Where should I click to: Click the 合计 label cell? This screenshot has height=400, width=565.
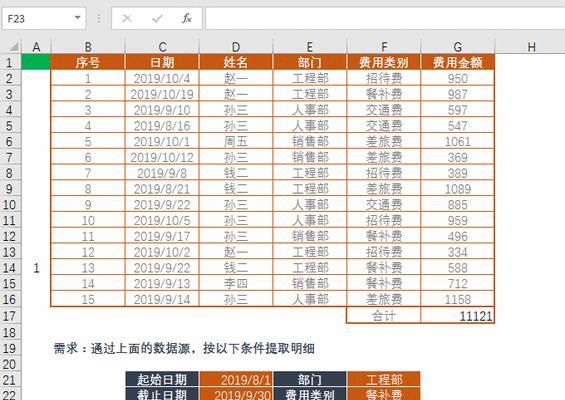coord(384,316)
